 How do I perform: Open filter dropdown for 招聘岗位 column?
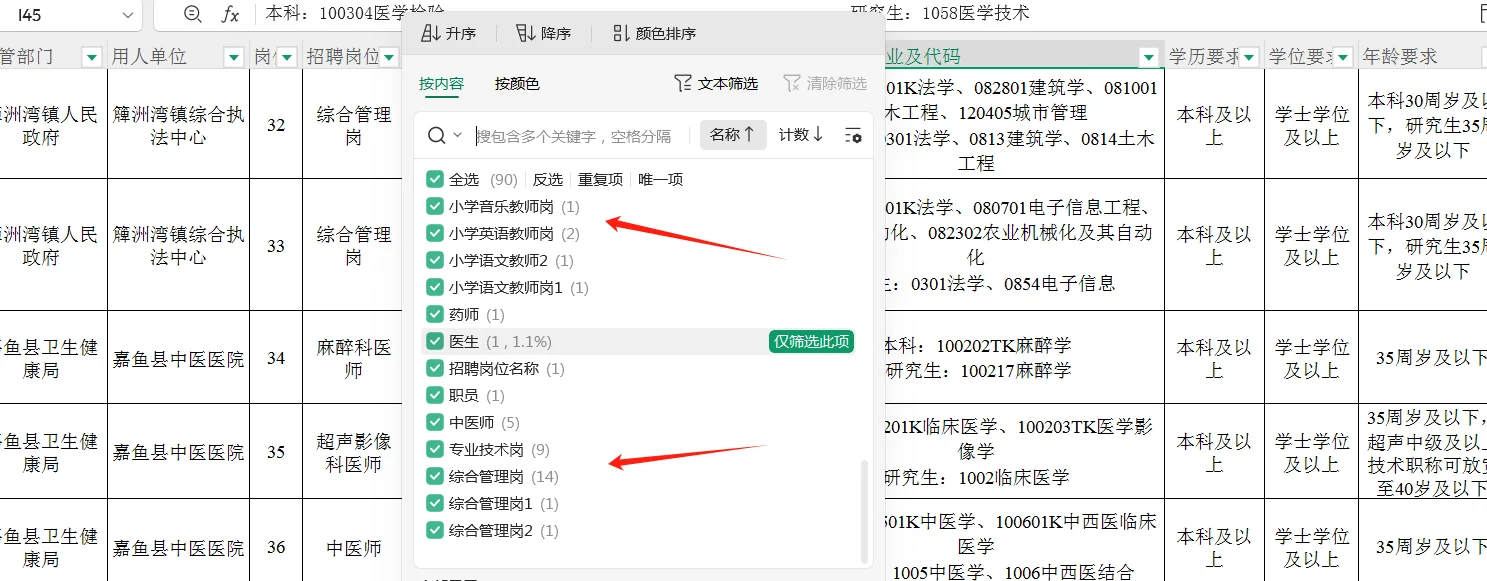[x=391, y=57]
